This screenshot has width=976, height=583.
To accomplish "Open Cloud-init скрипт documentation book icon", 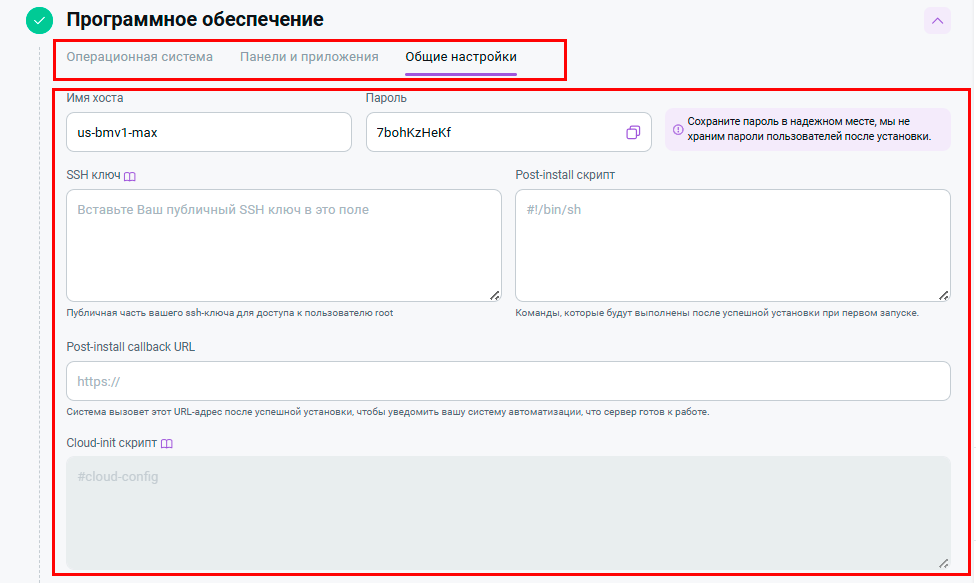I will [x=168, y=443].
